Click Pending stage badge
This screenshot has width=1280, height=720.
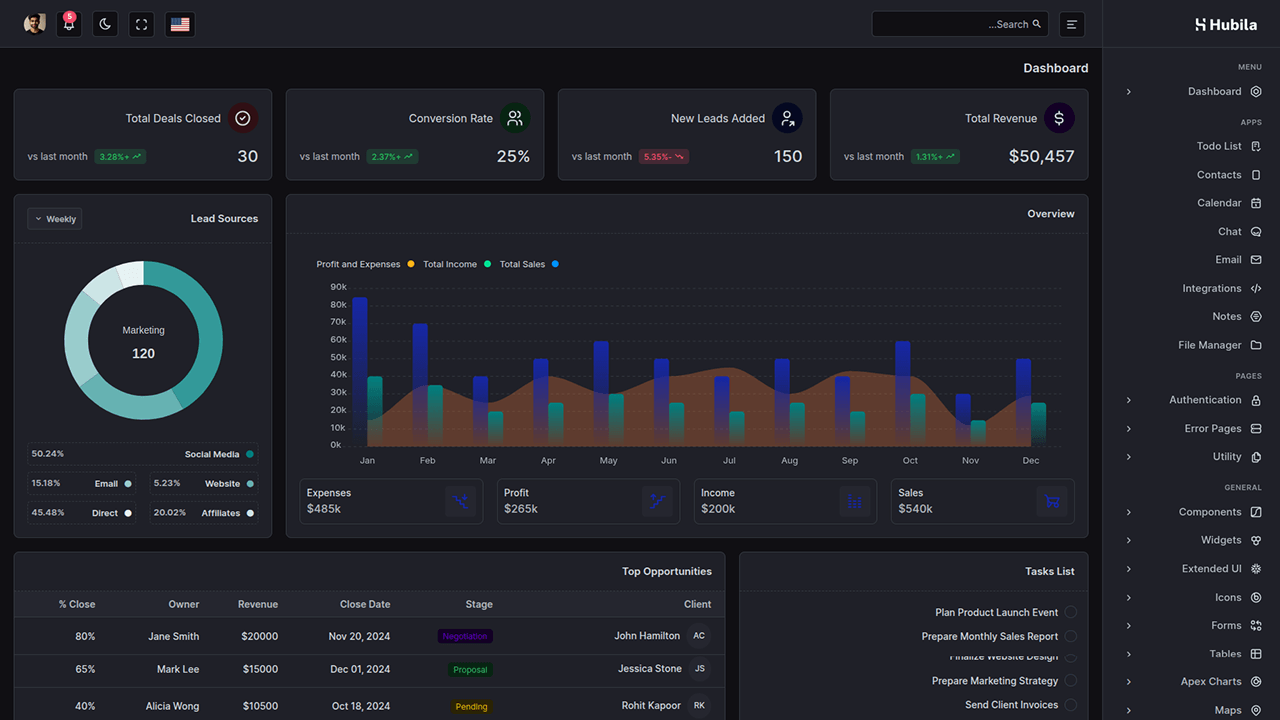click(x=471, y=706)
